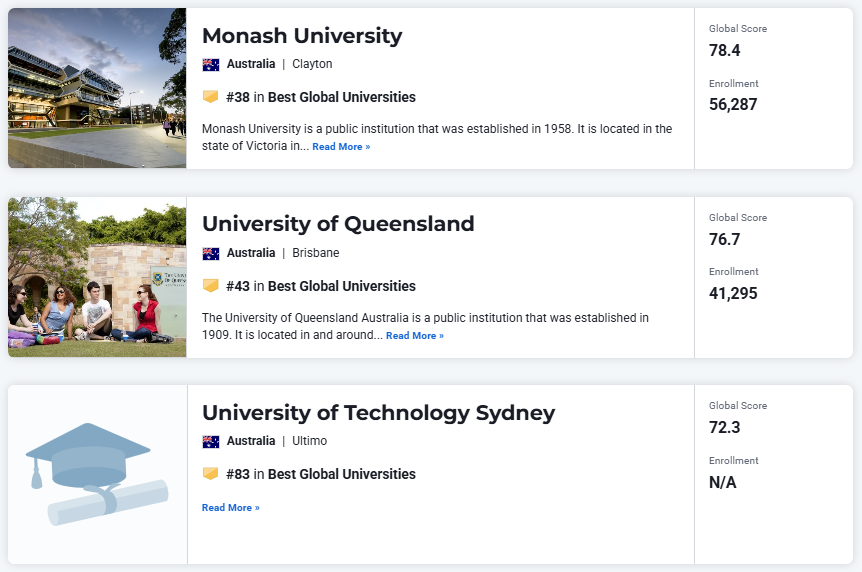Click Read More for University of Queensland
This screenshot has width=862, height=572.
(415, 336)
